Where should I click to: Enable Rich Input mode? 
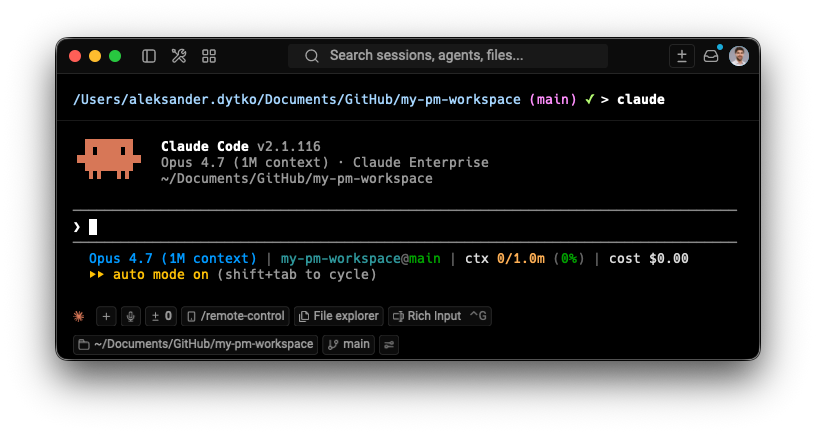pos(440,316)
